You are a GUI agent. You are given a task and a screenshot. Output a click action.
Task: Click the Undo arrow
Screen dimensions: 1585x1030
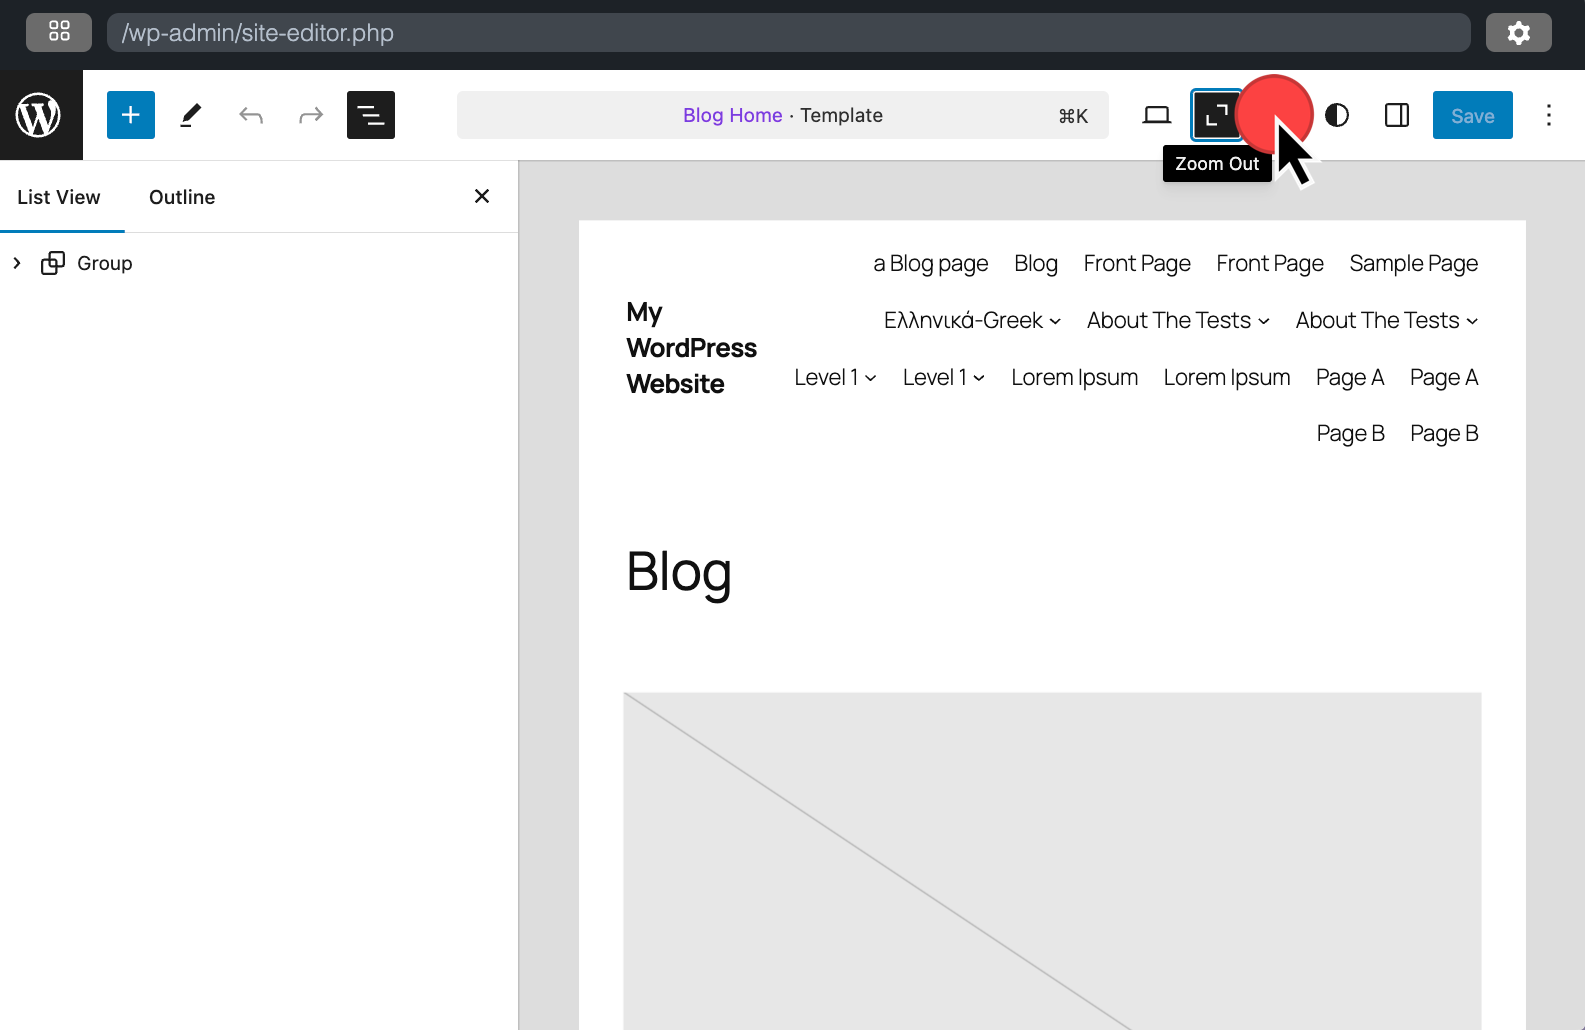pos(251,115)
